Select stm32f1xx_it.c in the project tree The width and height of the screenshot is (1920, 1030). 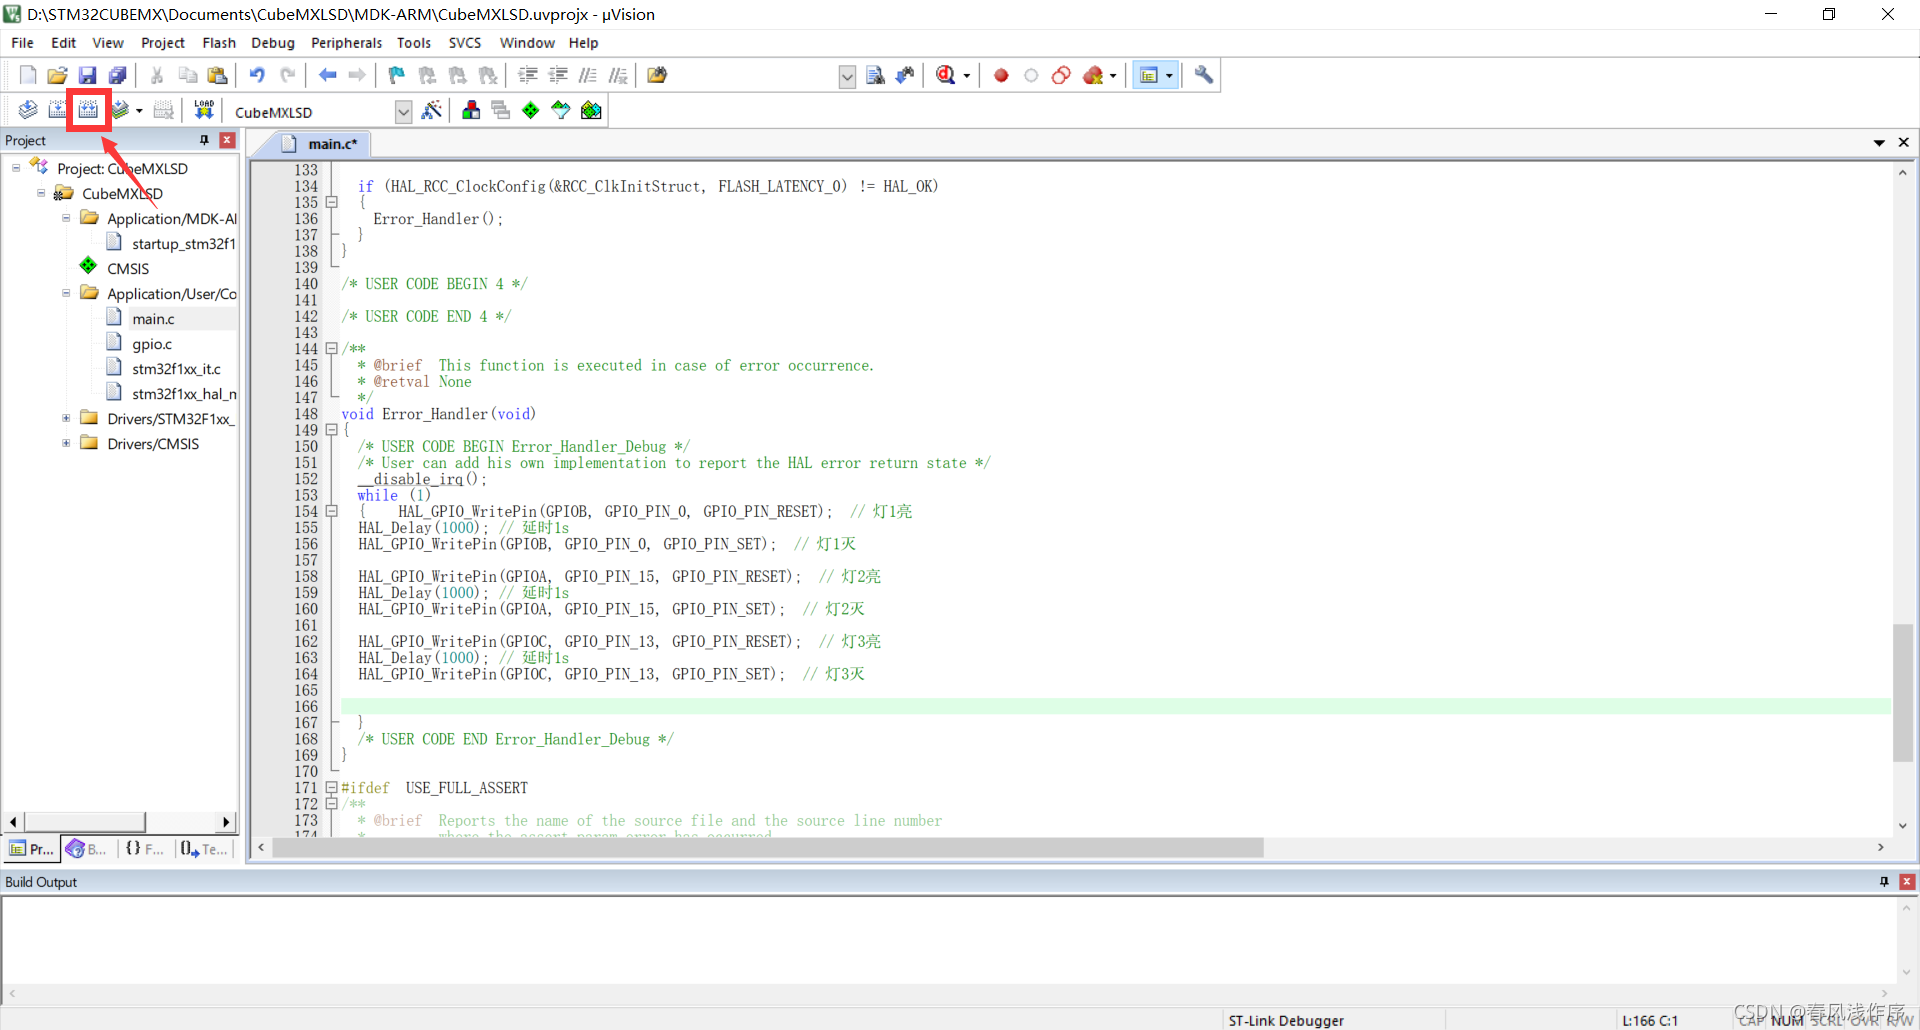(x=176, y=369)
